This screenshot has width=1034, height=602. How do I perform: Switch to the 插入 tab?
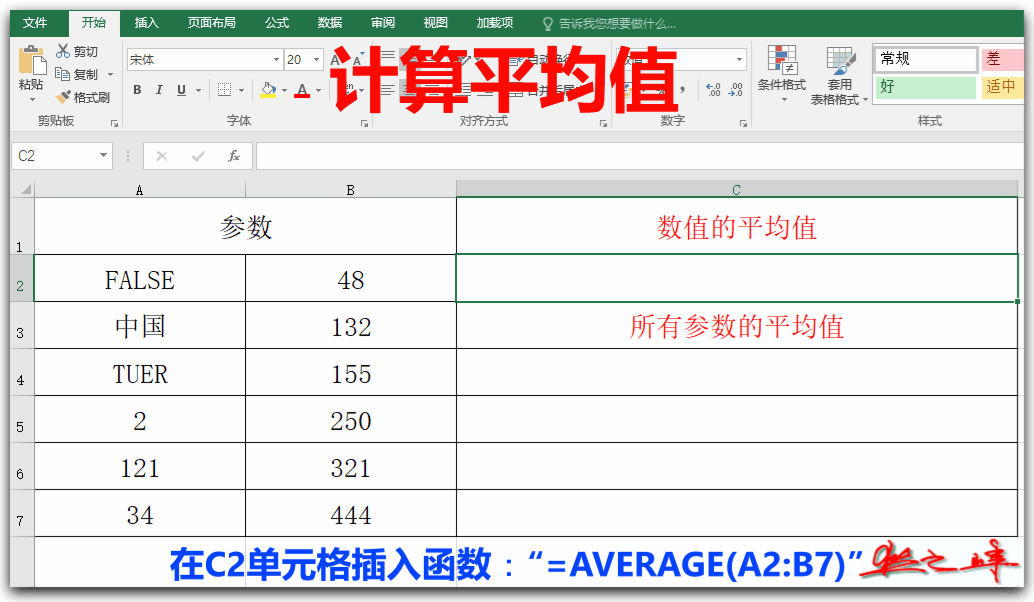(x=146, y=23)
